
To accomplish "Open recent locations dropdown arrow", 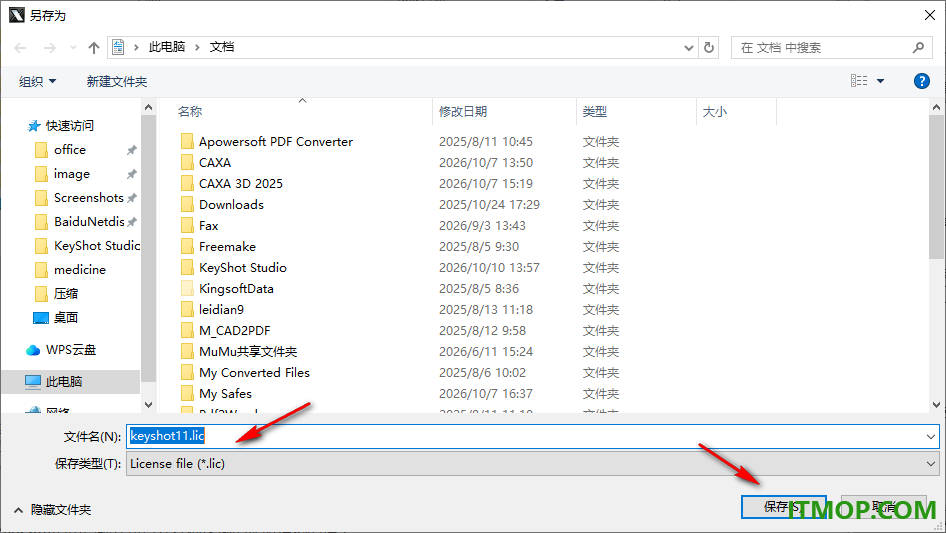I will [73, 48].
